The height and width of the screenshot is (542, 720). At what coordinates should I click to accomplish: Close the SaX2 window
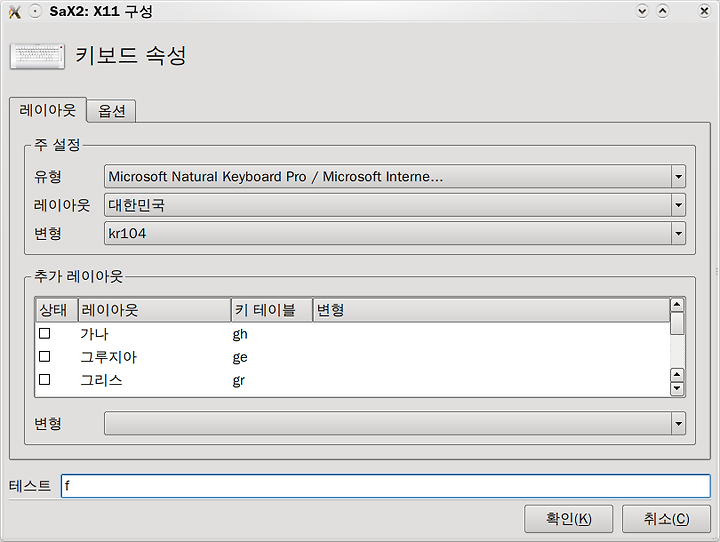[x=704, y=11]
